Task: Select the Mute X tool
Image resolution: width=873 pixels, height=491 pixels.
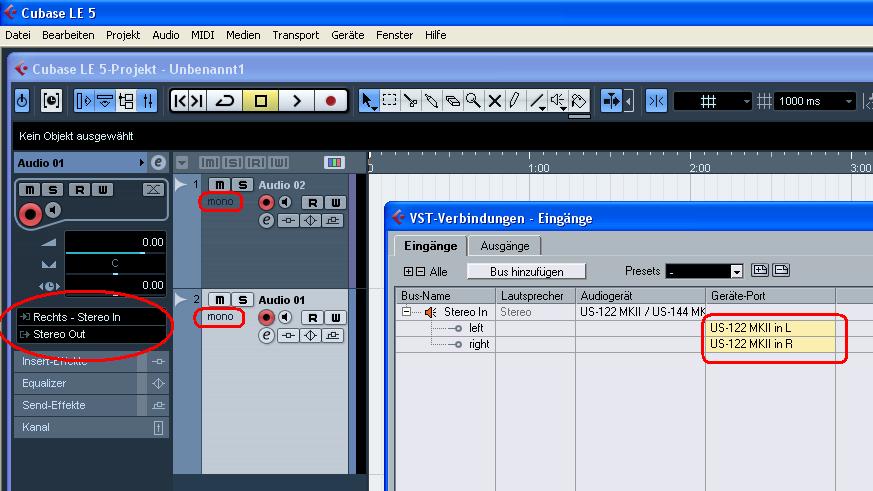Action: [494, 101]
